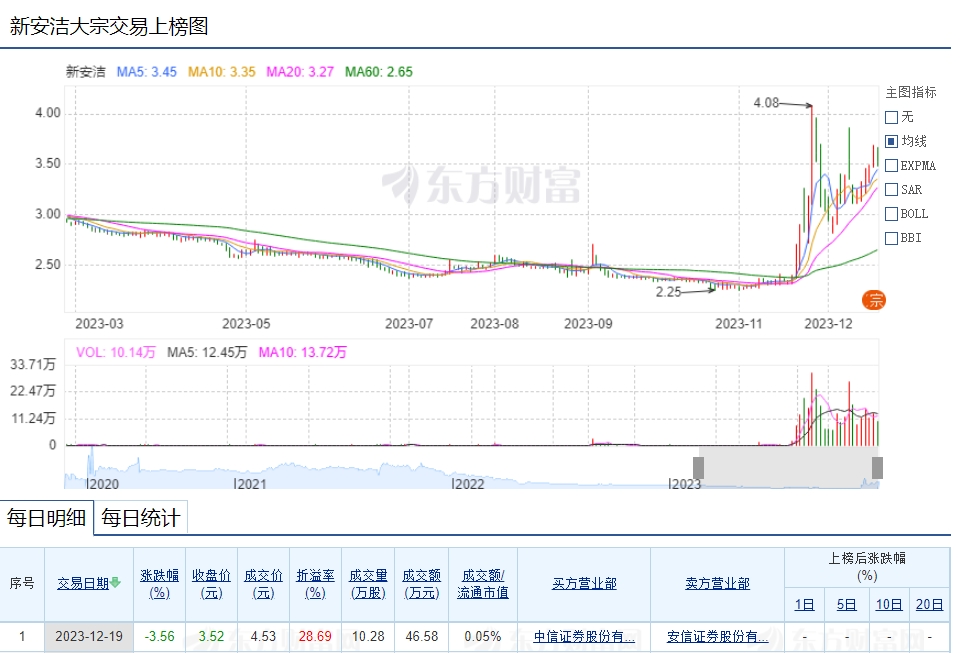Click the right handle of the range selector

point(877,467)
